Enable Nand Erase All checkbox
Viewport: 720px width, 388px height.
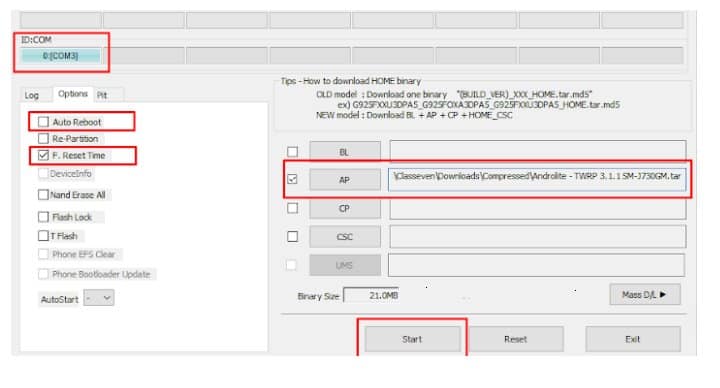[x=43, y=195]
